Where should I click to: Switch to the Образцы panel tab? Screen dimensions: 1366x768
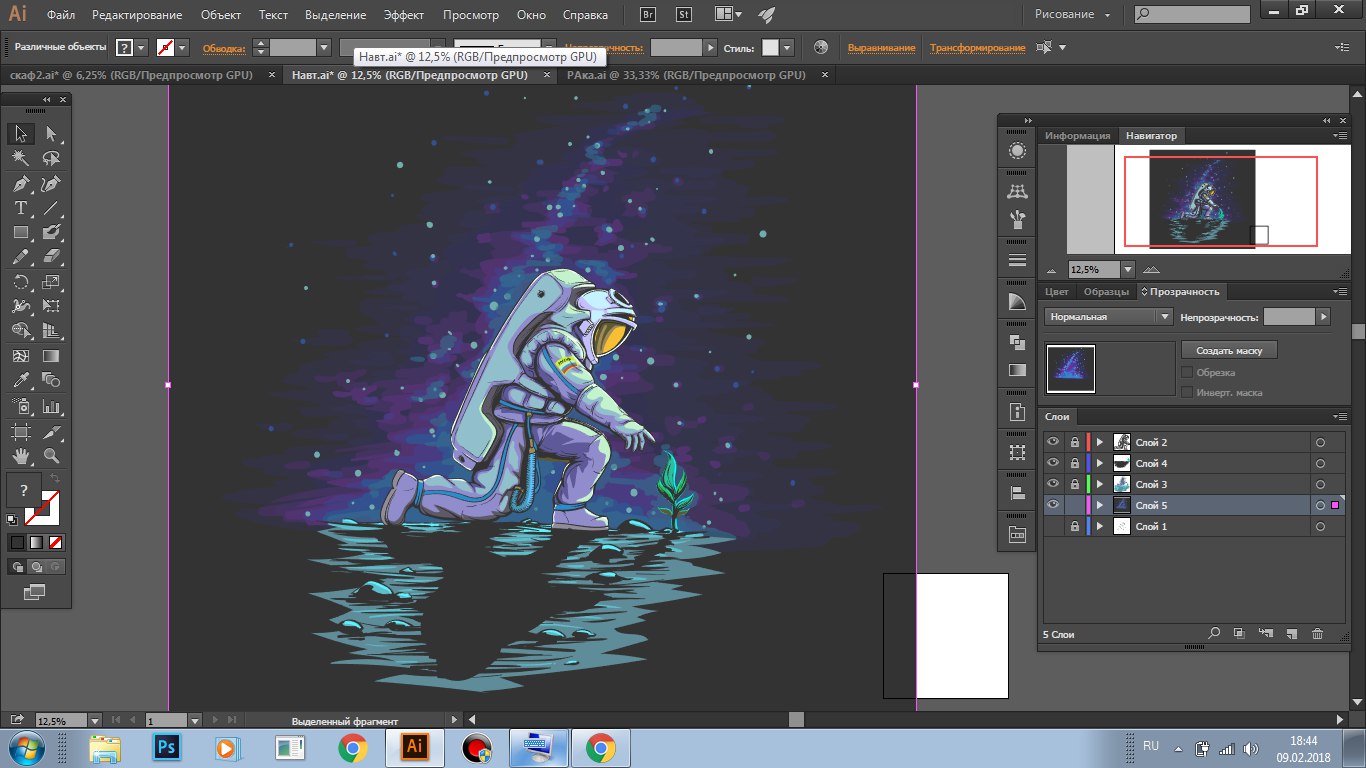tap(1106, 291)
